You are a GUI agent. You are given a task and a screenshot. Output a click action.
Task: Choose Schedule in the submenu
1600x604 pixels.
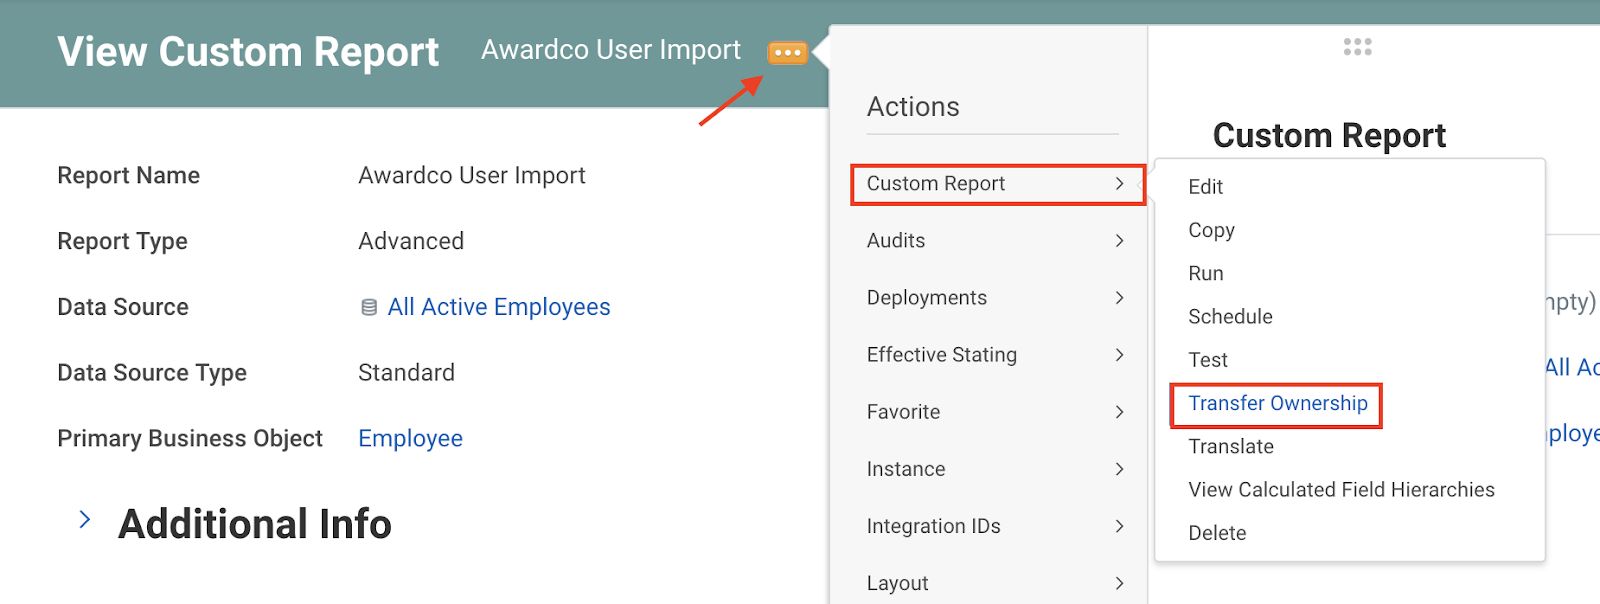tap(1230, 317)
